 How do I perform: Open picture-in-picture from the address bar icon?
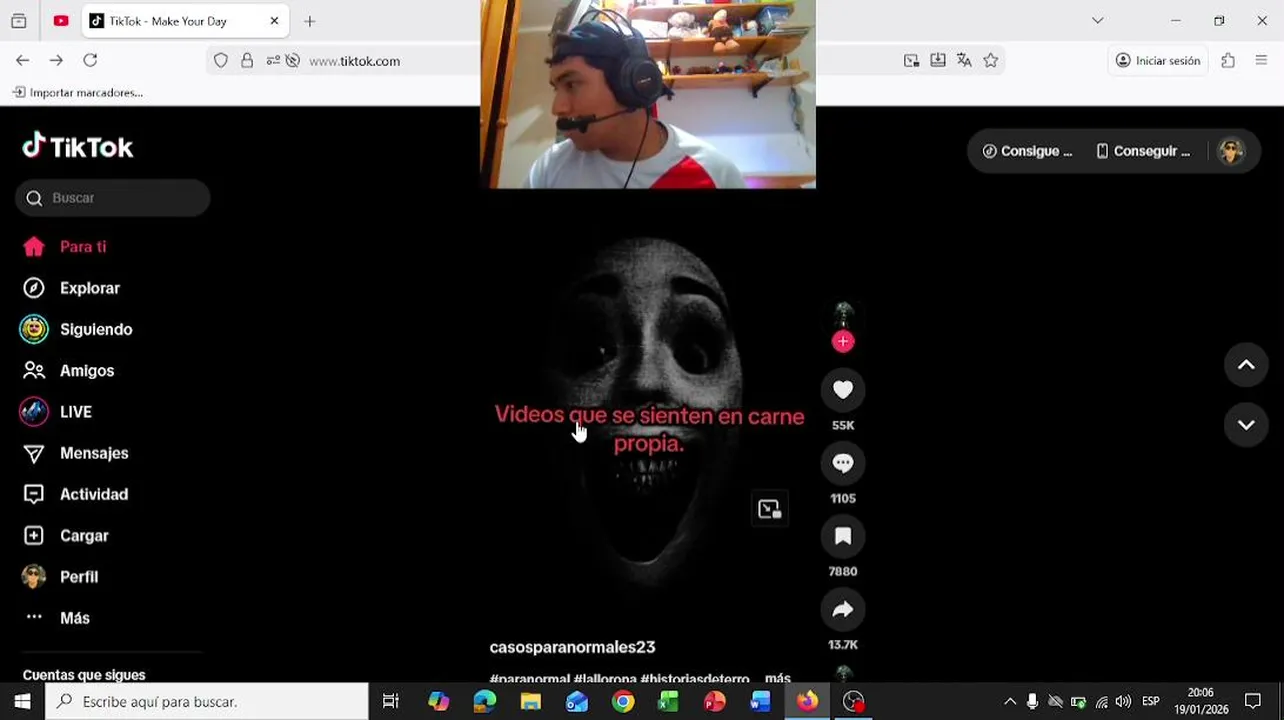click(x=911, y=61)
